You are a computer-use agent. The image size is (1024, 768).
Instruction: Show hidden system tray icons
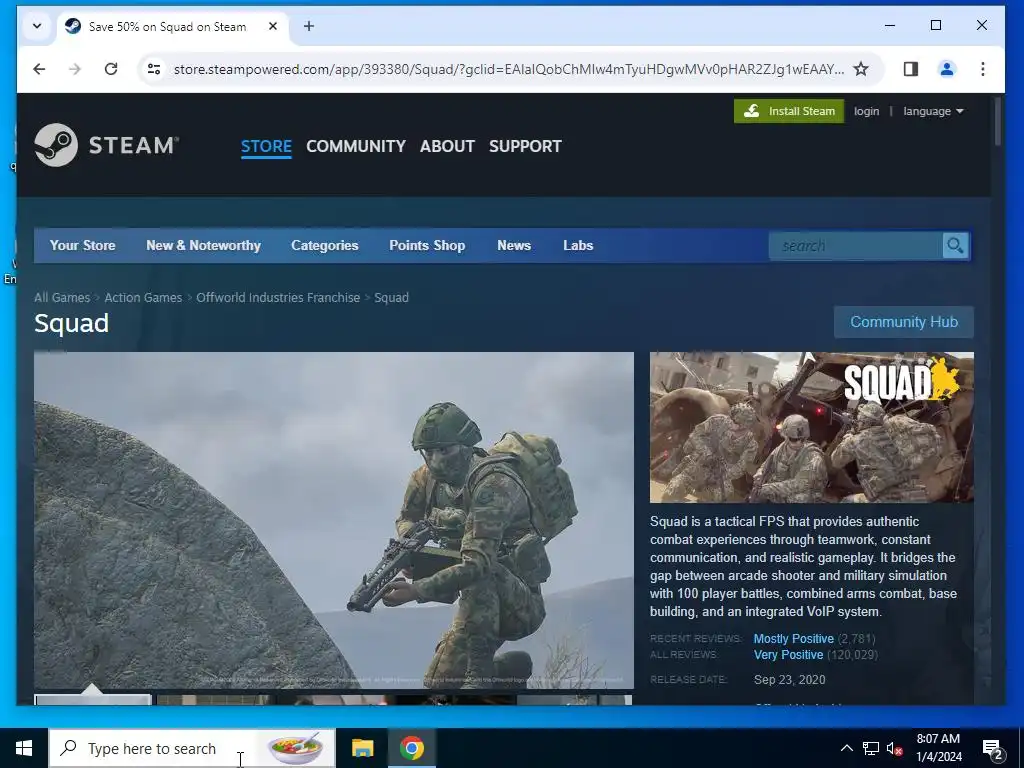pos(846,748)
